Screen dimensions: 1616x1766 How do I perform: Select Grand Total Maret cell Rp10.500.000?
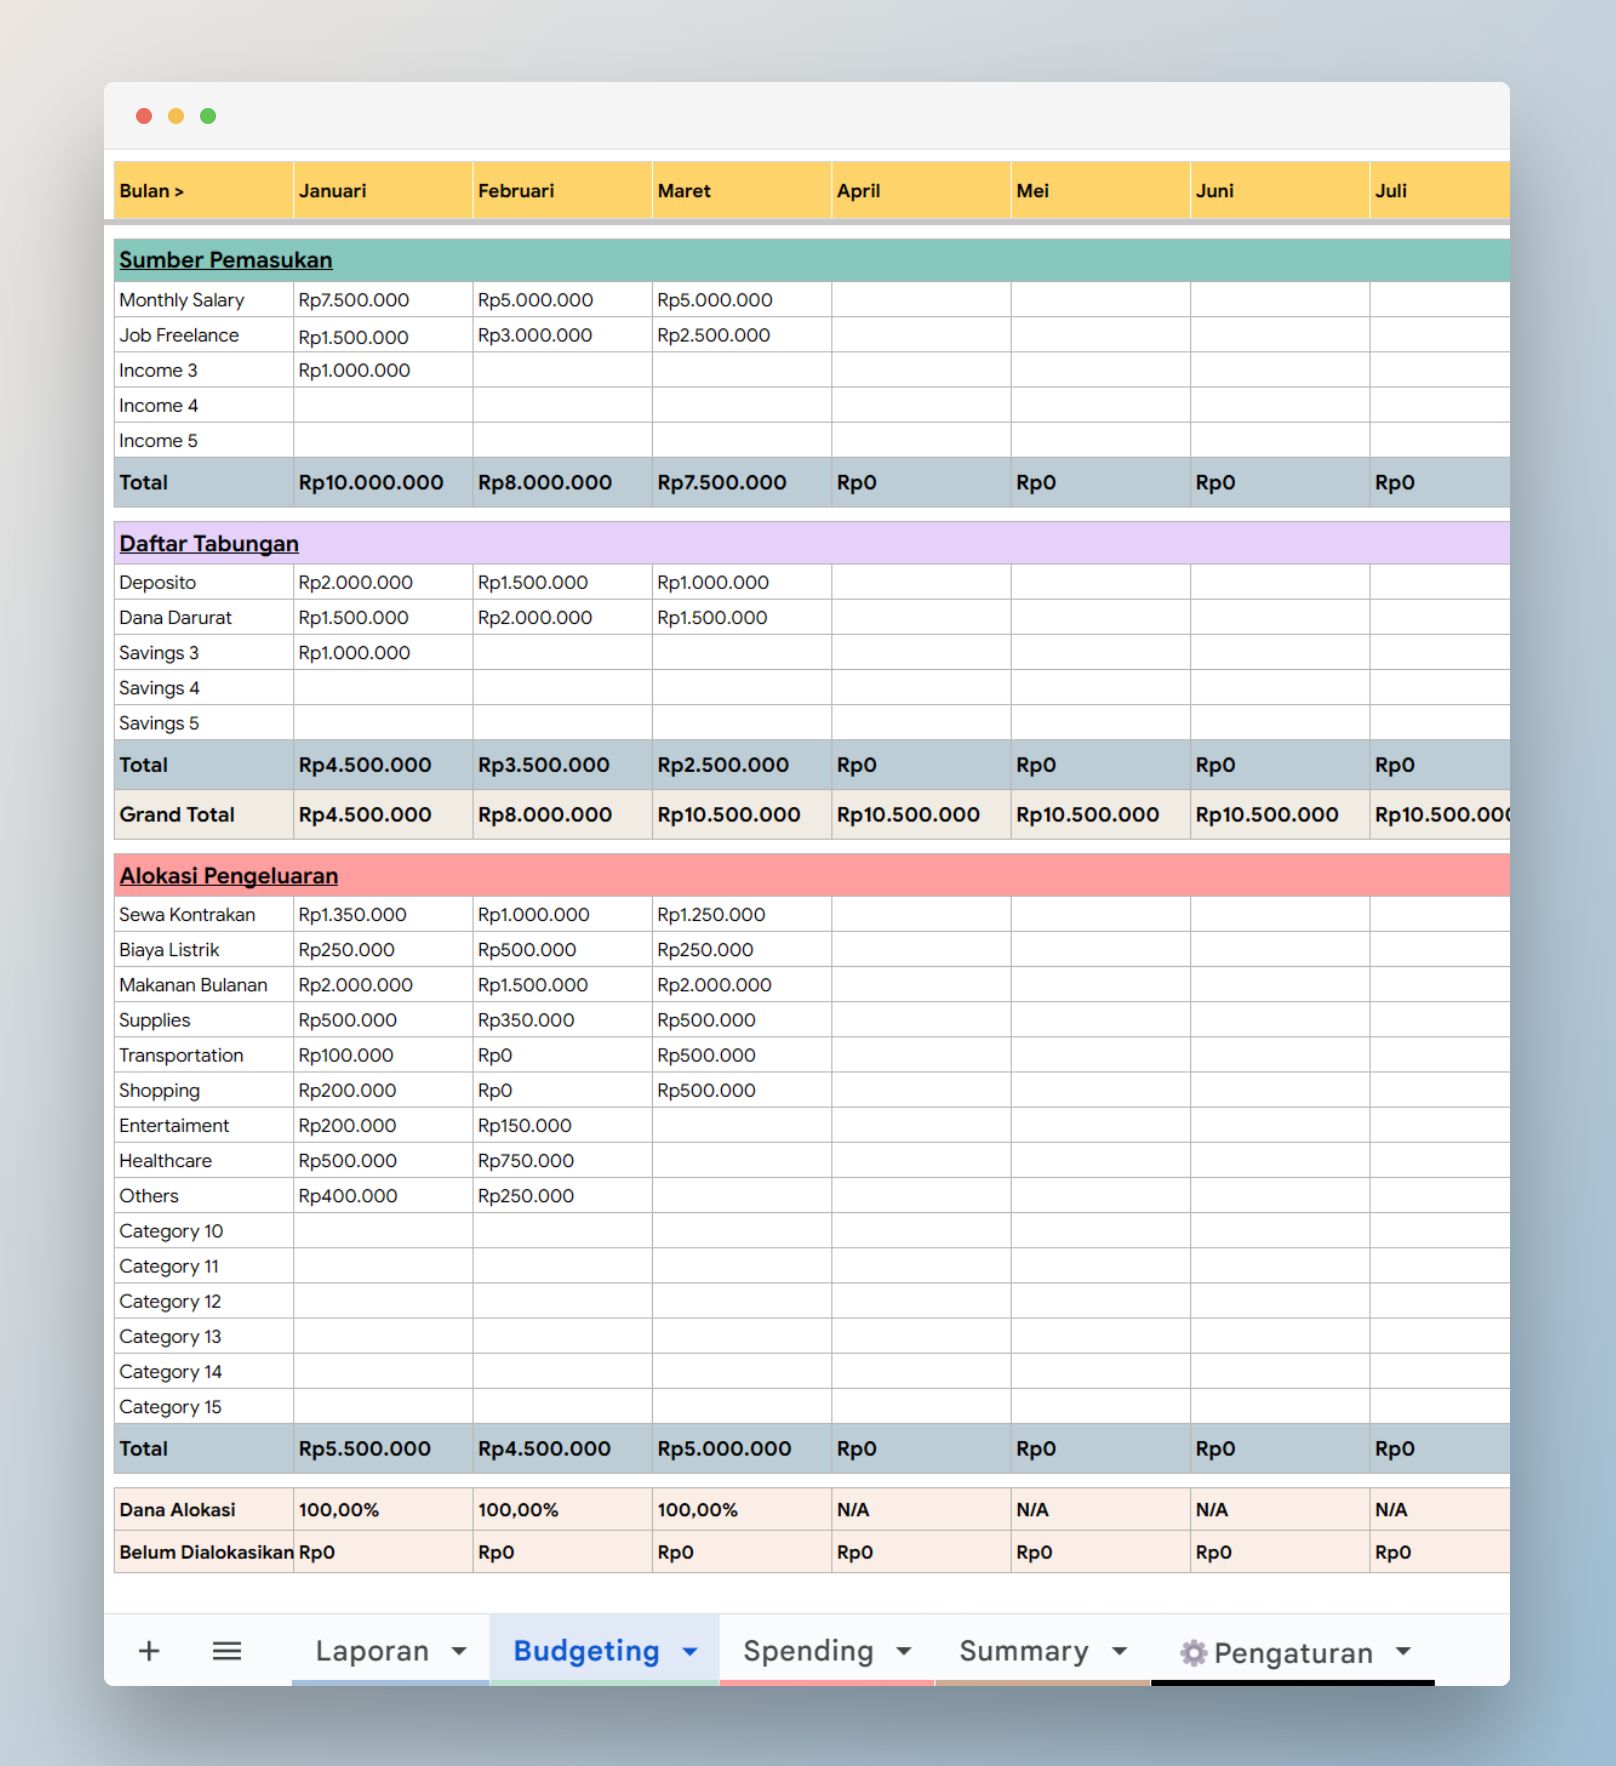tap(742, 815)
